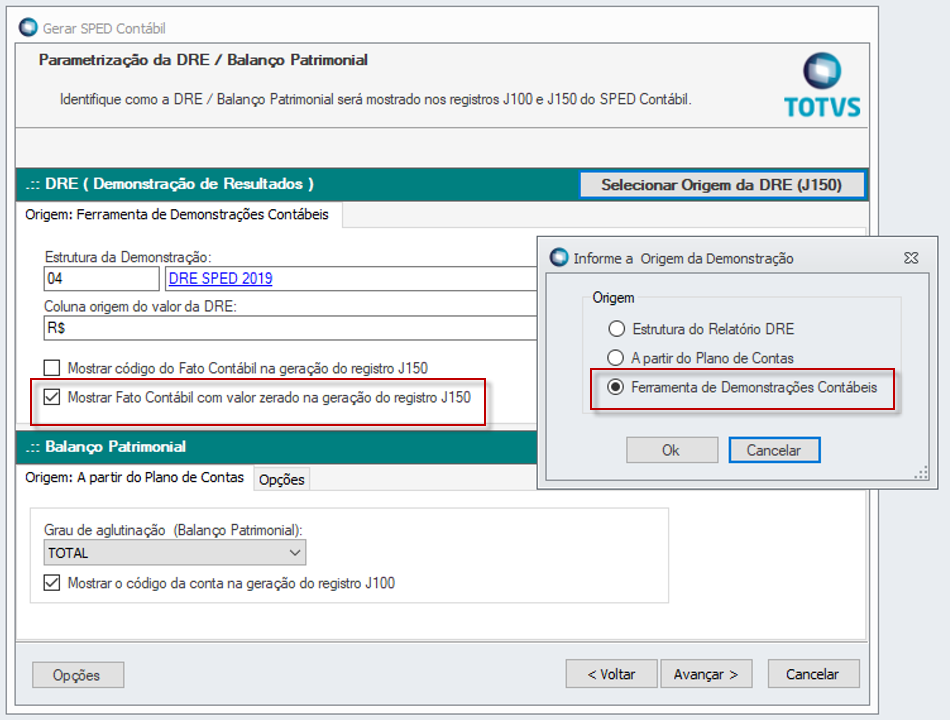950x720 pixels.
Task: Click the Identifique como a DRE description text
Action: [375, 99]
